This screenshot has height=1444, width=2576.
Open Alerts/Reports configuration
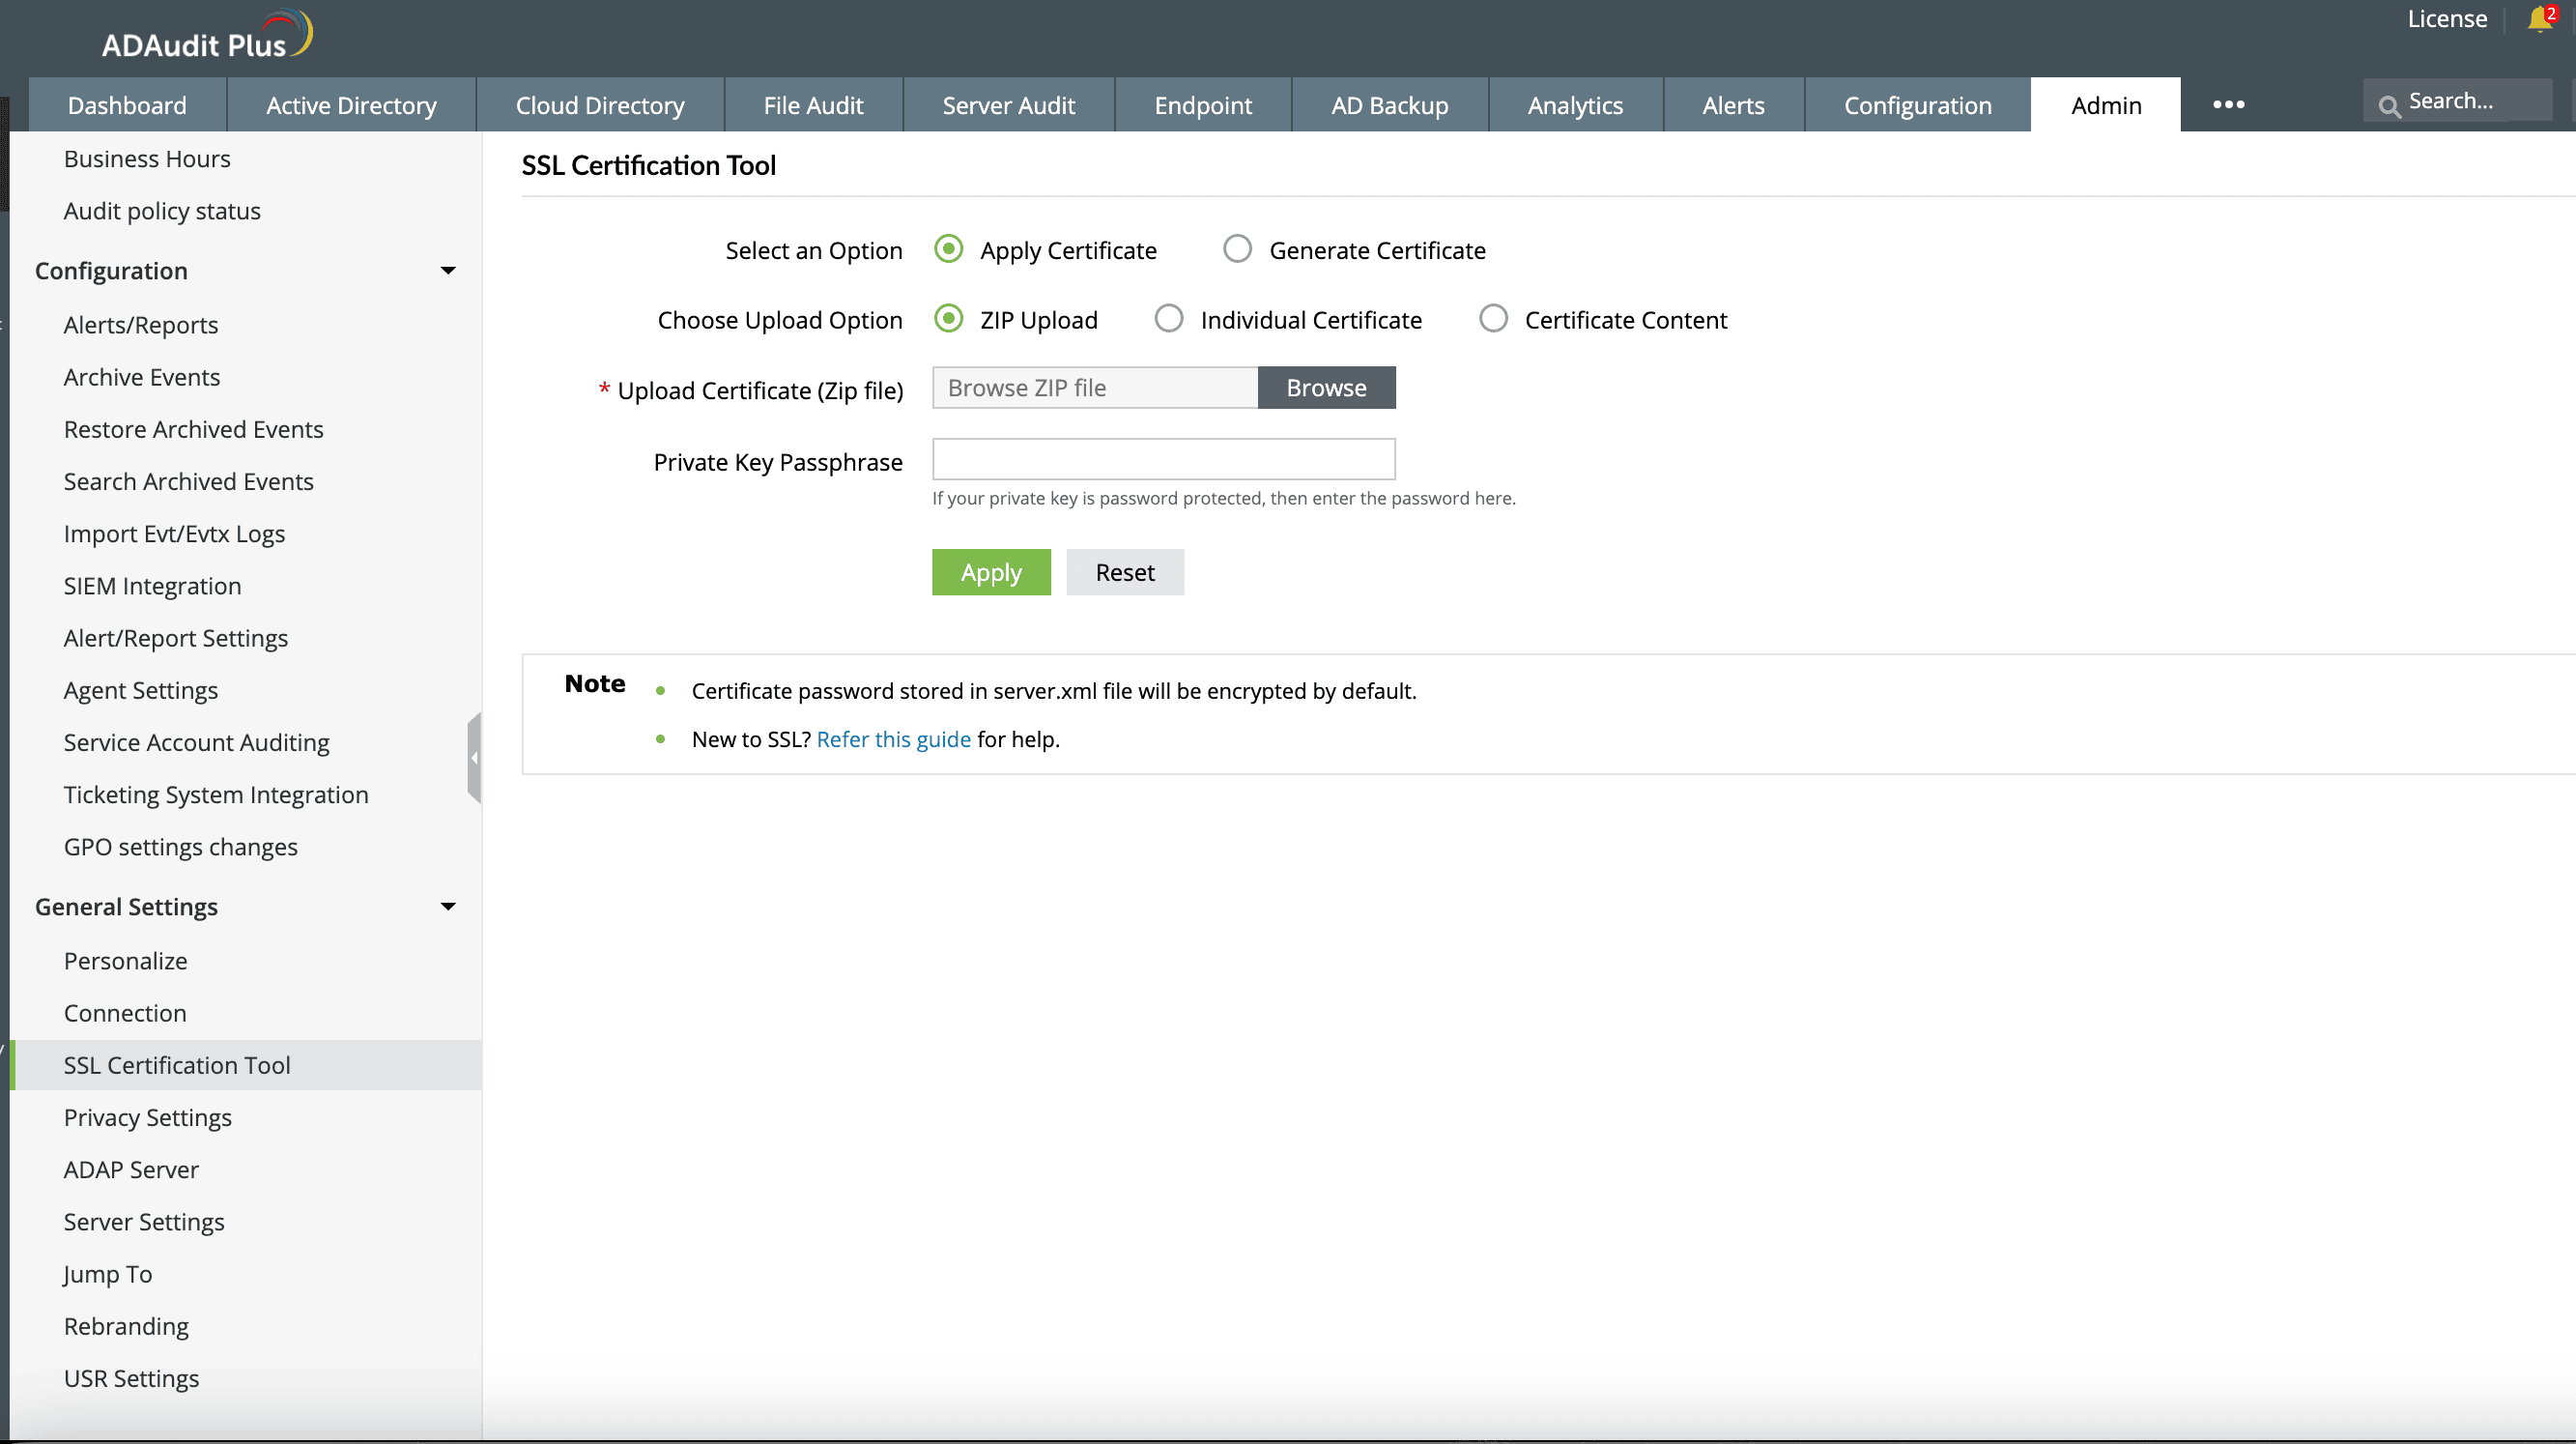click(141, 325)
